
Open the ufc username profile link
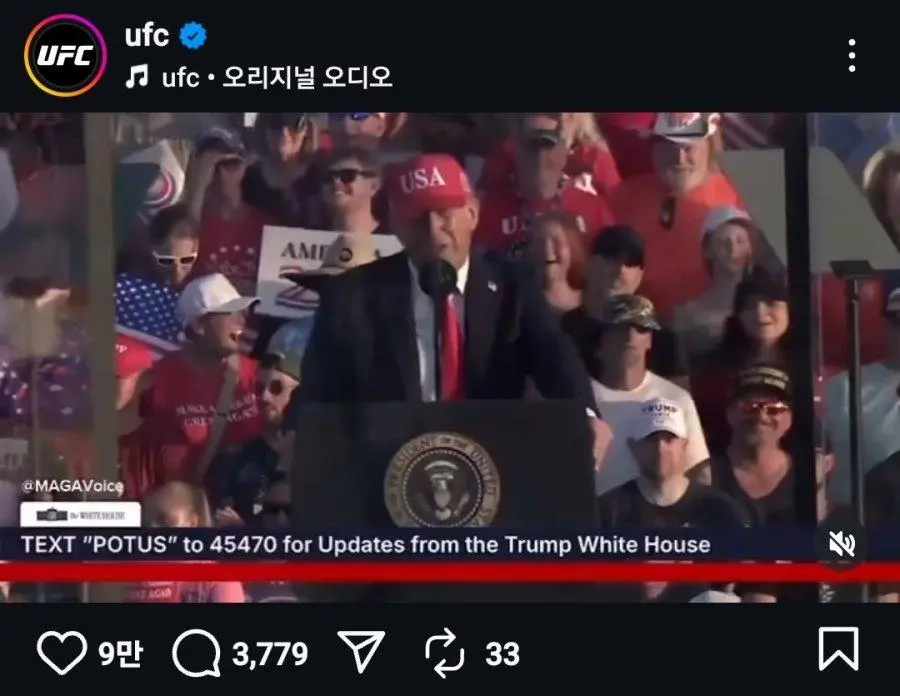click(x=147, y=36)
